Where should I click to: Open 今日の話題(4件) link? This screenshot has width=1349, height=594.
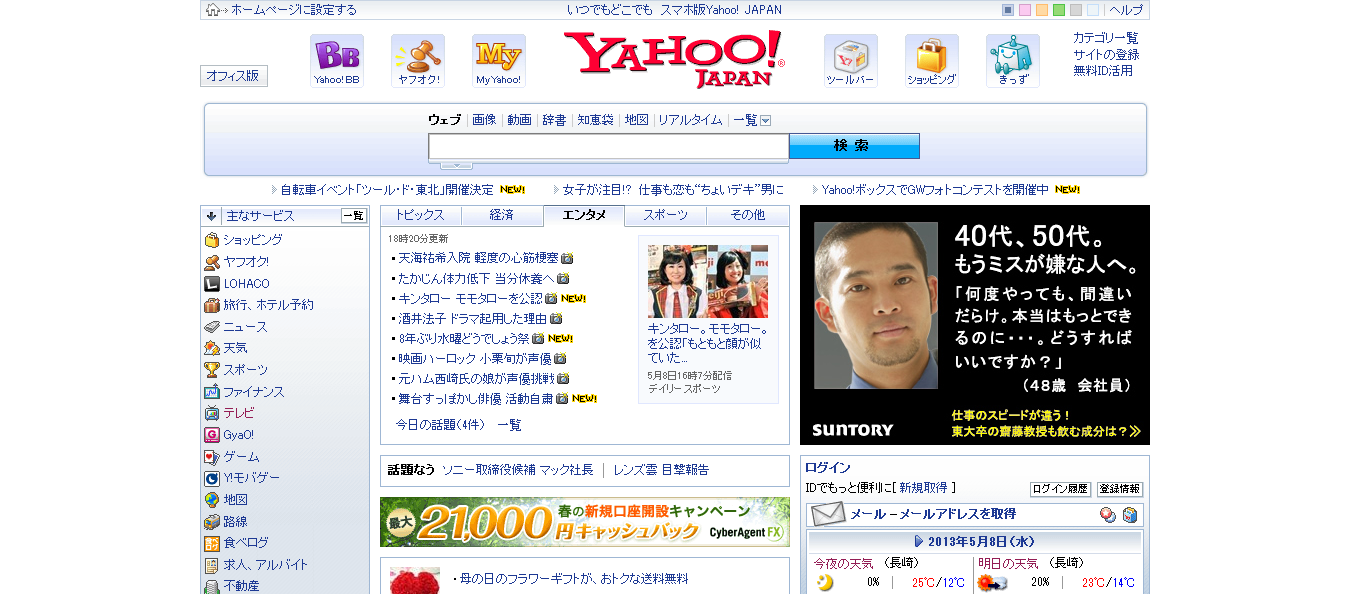pos(440,425)
